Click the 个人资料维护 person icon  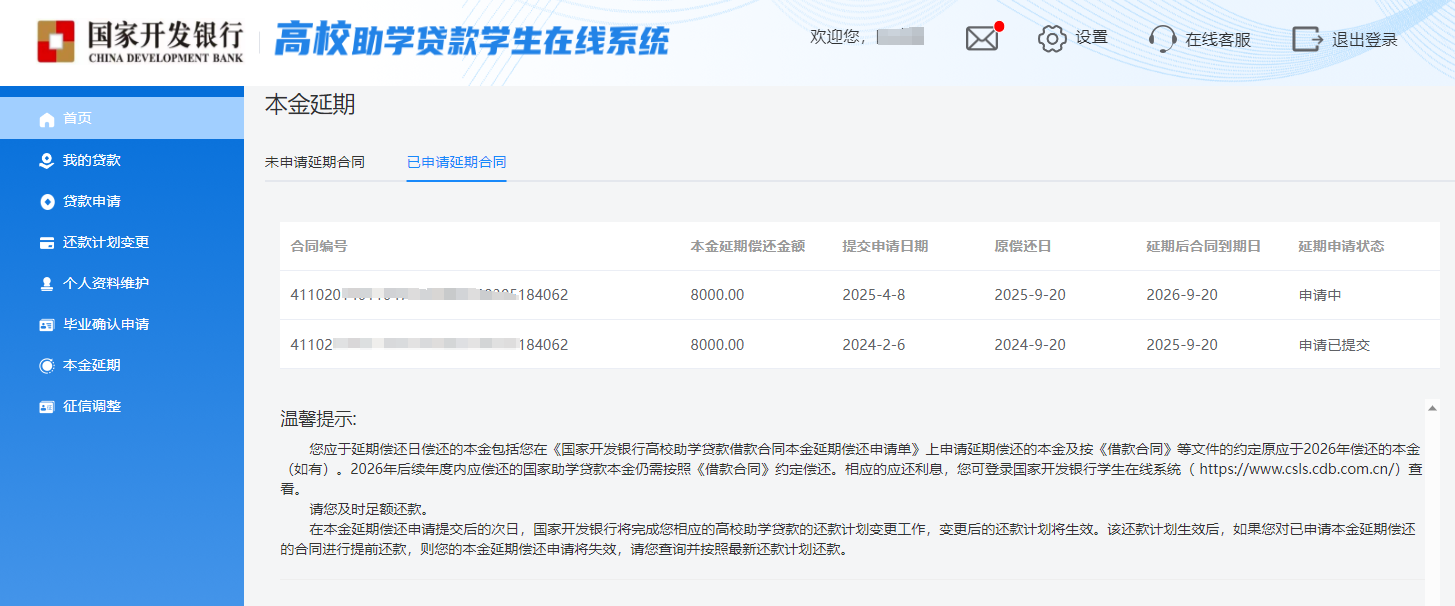pos(46,284)
